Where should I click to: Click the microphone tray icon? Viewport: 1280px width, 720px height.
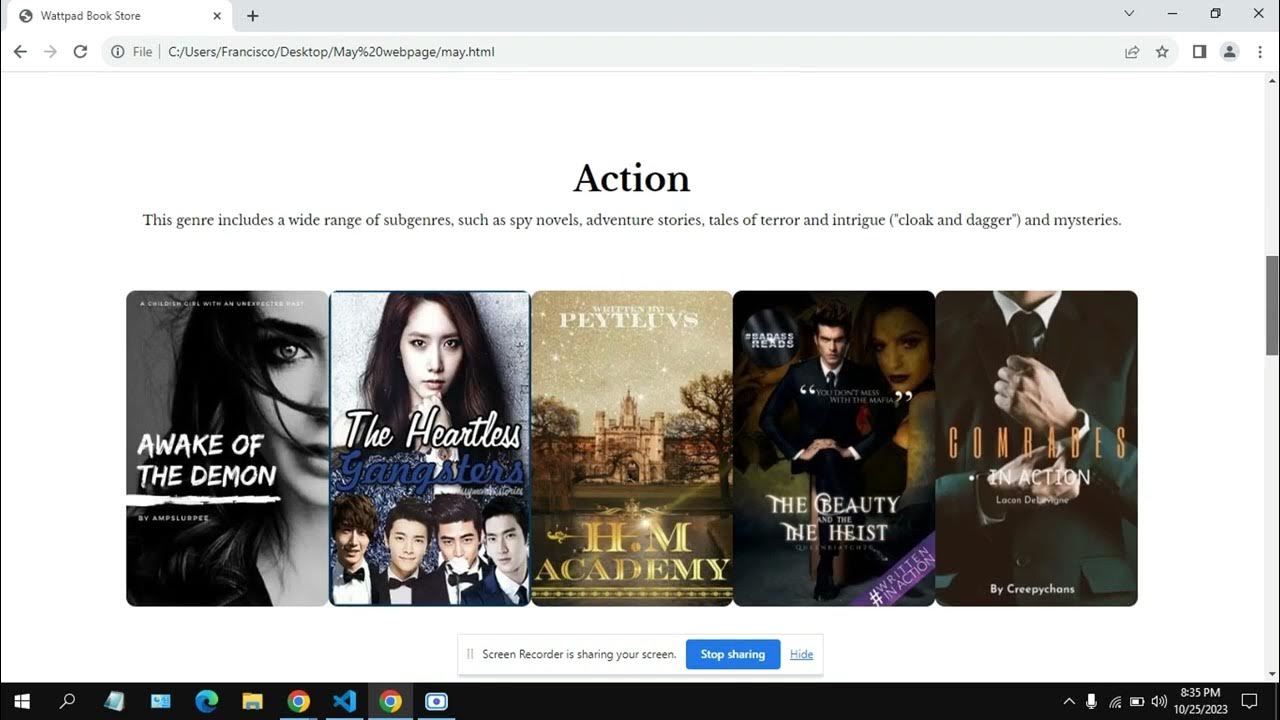tap(1092, 701)
